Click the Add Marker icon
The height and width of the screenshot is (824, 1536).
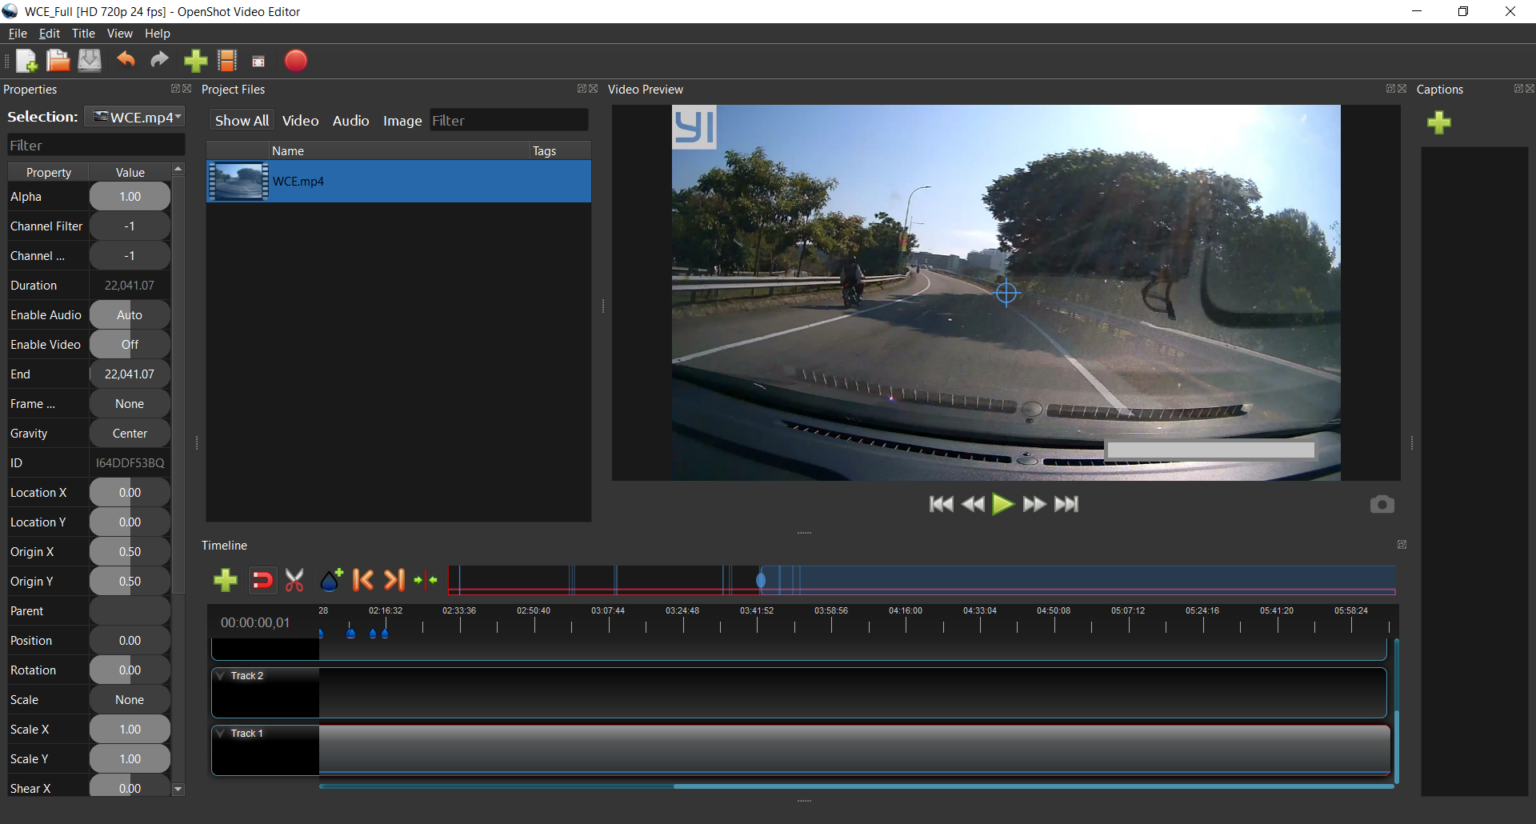(331, 580)
